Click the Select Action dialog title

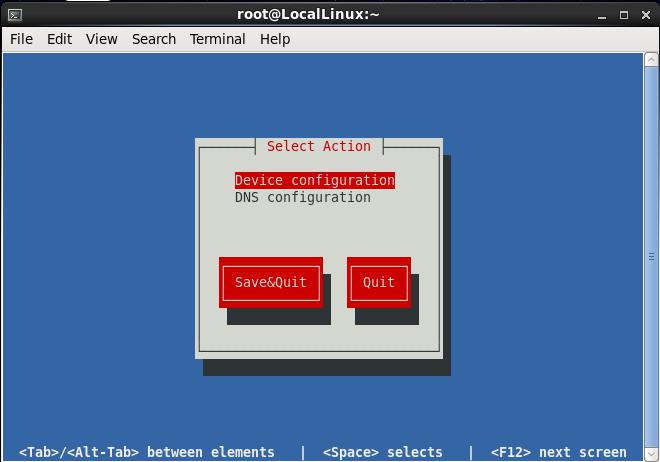pyautogui.click(x=319, y=146)
